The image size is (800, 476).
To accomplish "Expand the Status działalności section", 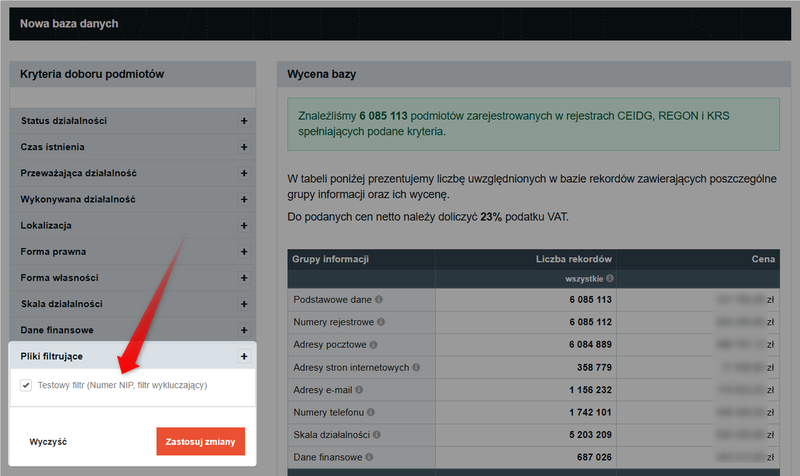I will pos(243,121).
